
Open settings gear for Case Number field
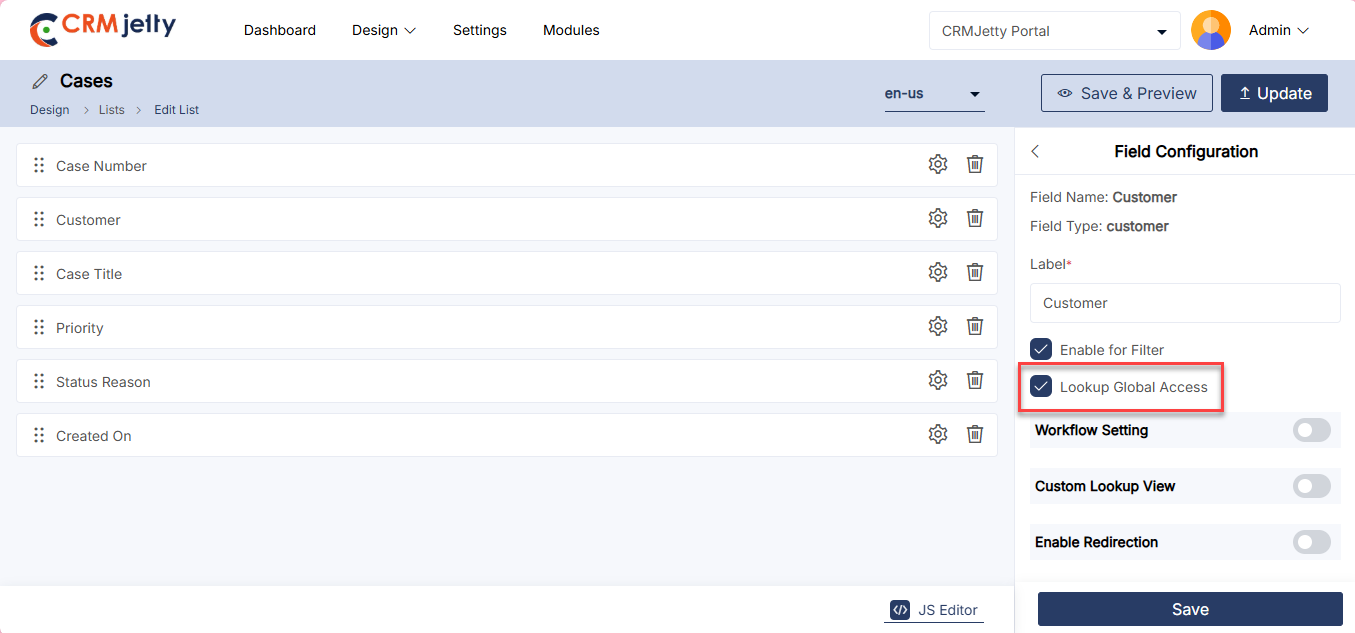pos(937,165)
